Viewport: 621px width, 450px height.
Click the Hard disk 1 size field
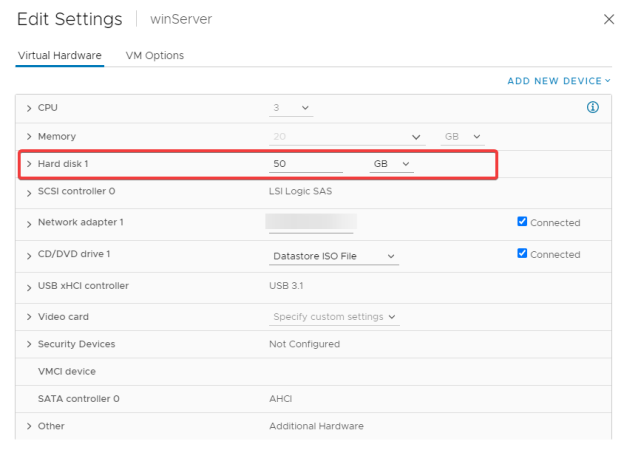click(306, 164)
